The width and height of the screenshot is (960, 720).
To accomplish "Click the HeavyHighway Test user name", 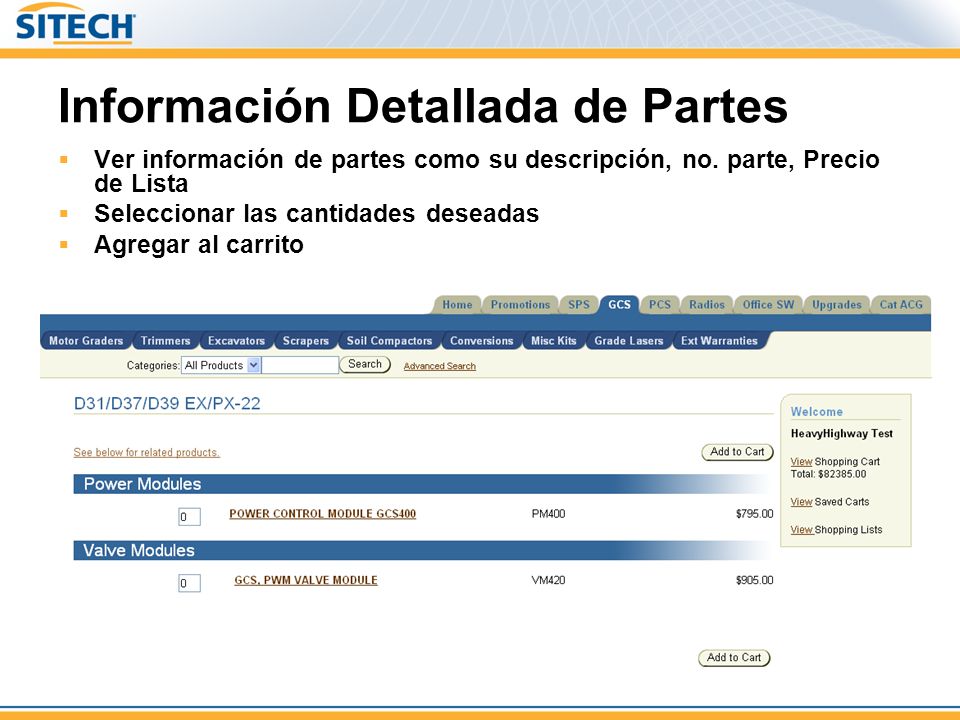I will (x=842, y=433).
